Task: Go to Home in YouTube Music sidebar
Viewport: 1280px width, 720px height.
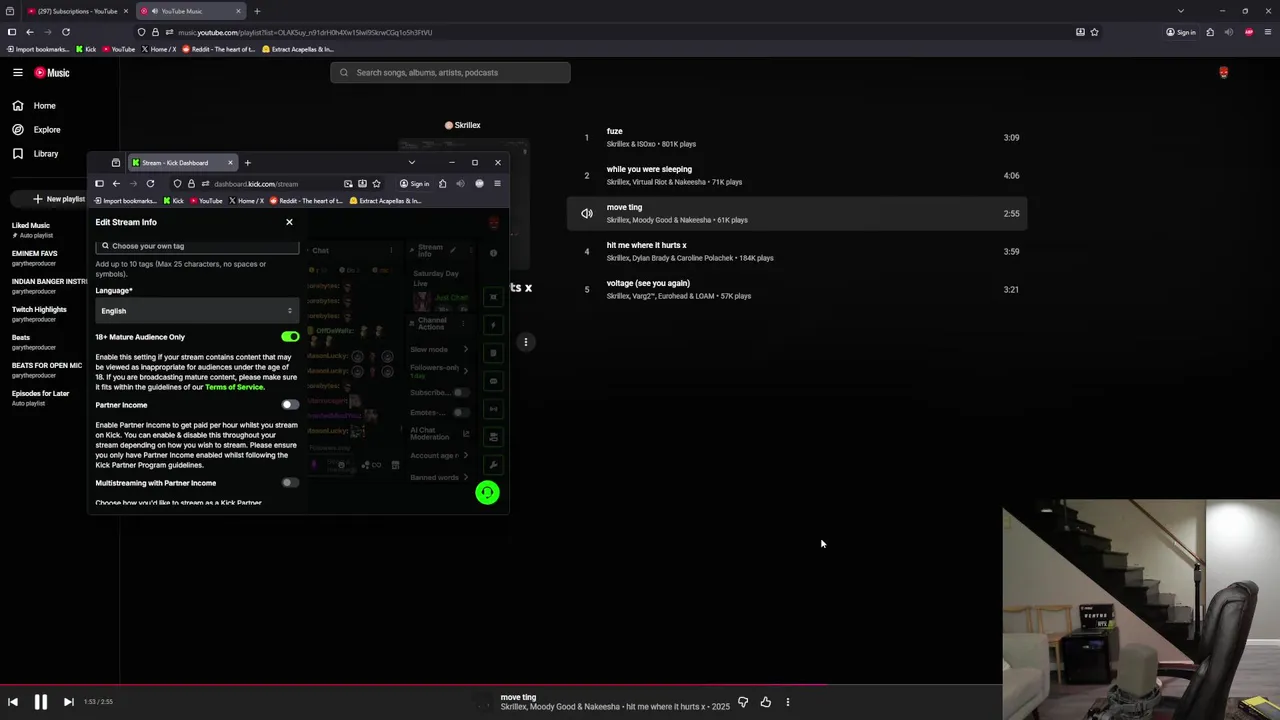Action: pos(34,105)
